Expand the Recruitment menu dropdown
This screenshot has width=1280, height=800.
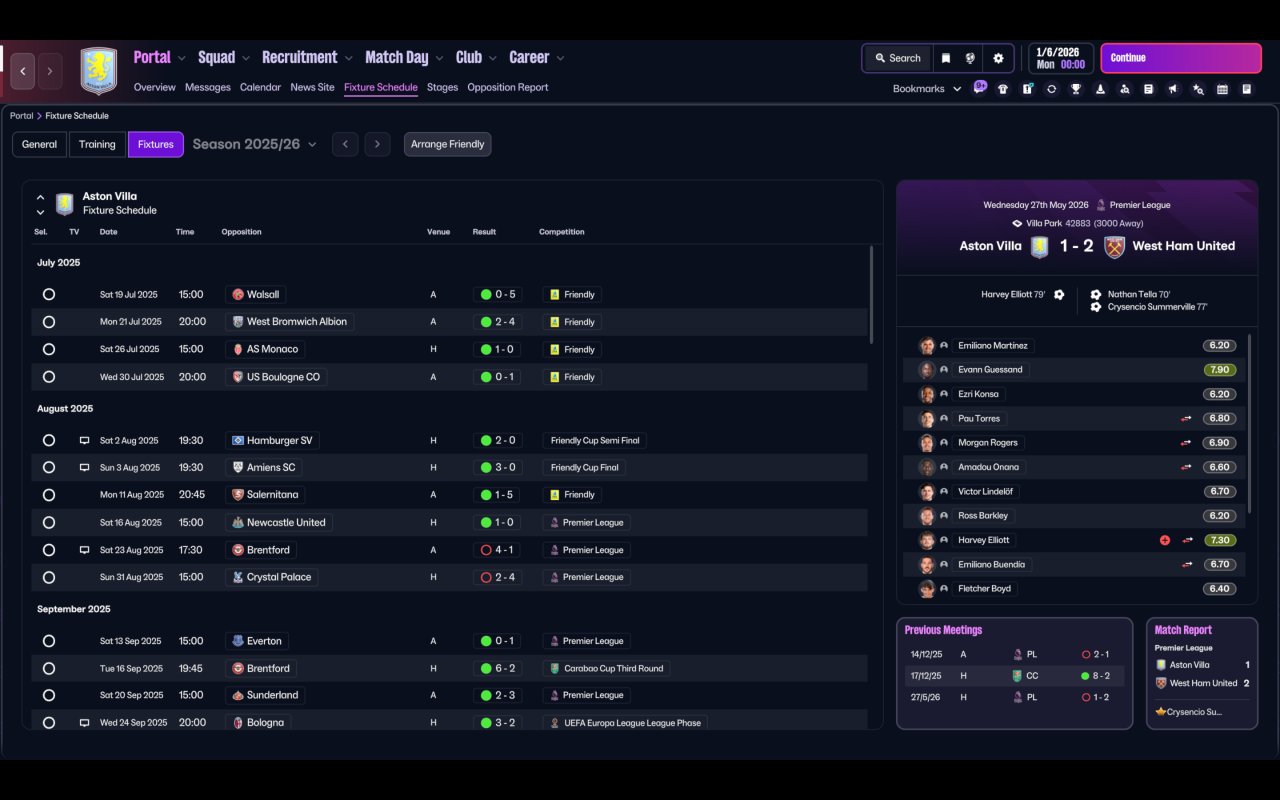tap(348, 58)
